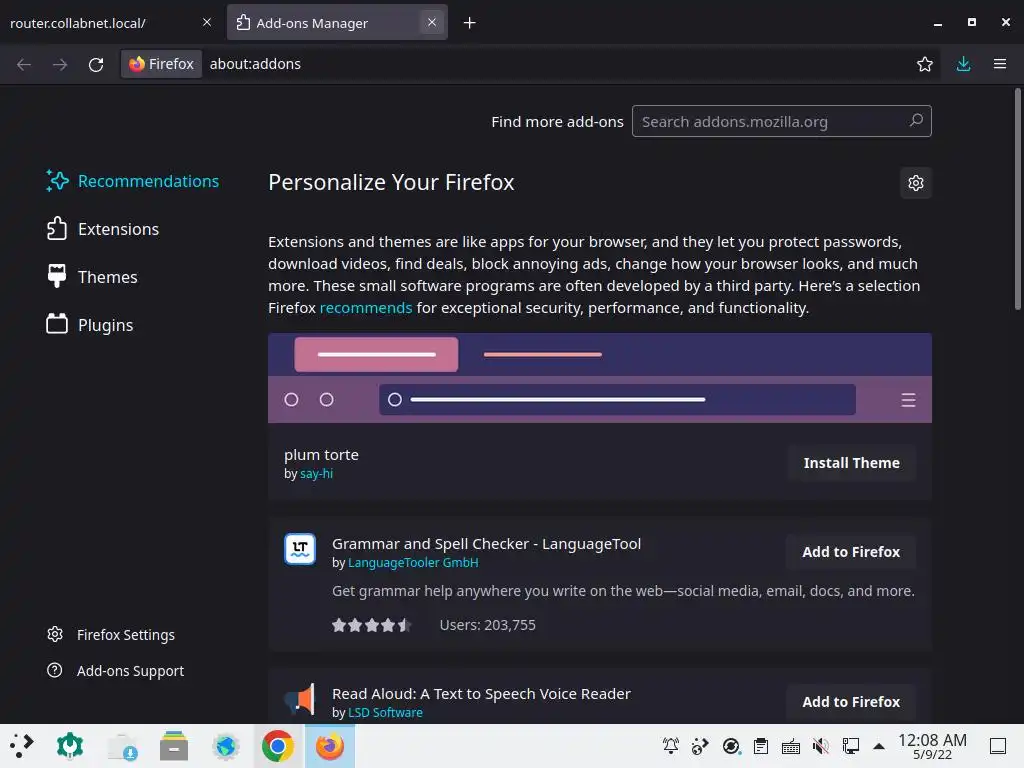Image resolution: width=1024 pixels, height=768 pixels.
Task: Open the Themes category
Action: coord(92,277)
